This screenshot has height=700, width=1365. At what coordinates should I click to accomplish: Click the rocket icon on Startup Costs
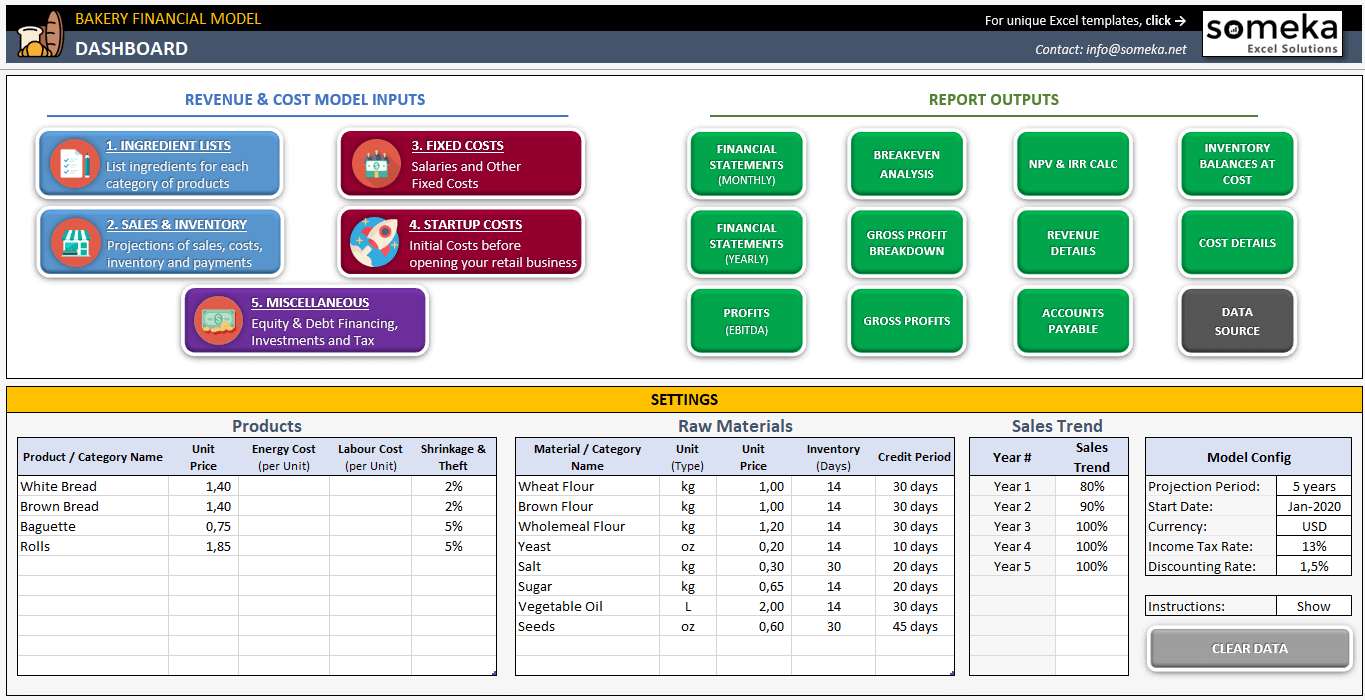tap(374, 242)
